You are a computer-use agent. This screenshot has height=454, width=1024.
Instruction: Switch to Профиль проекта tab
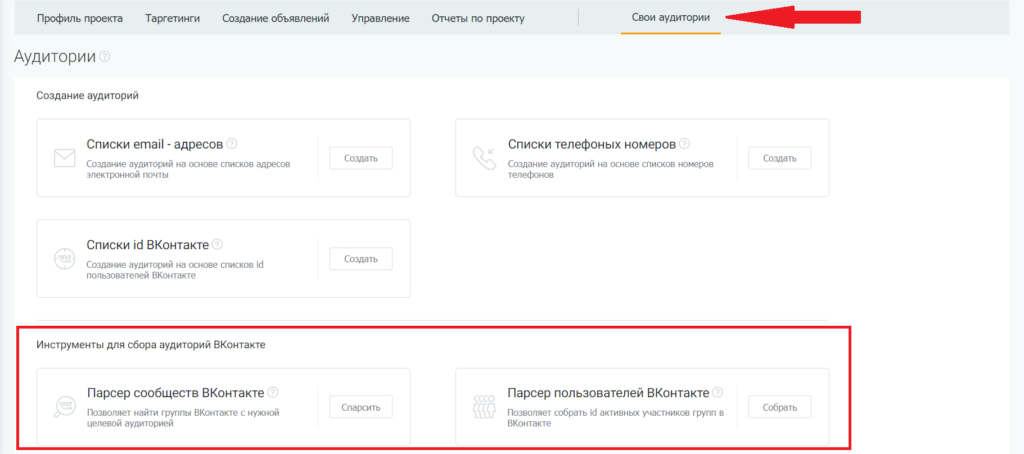(80, 18)
